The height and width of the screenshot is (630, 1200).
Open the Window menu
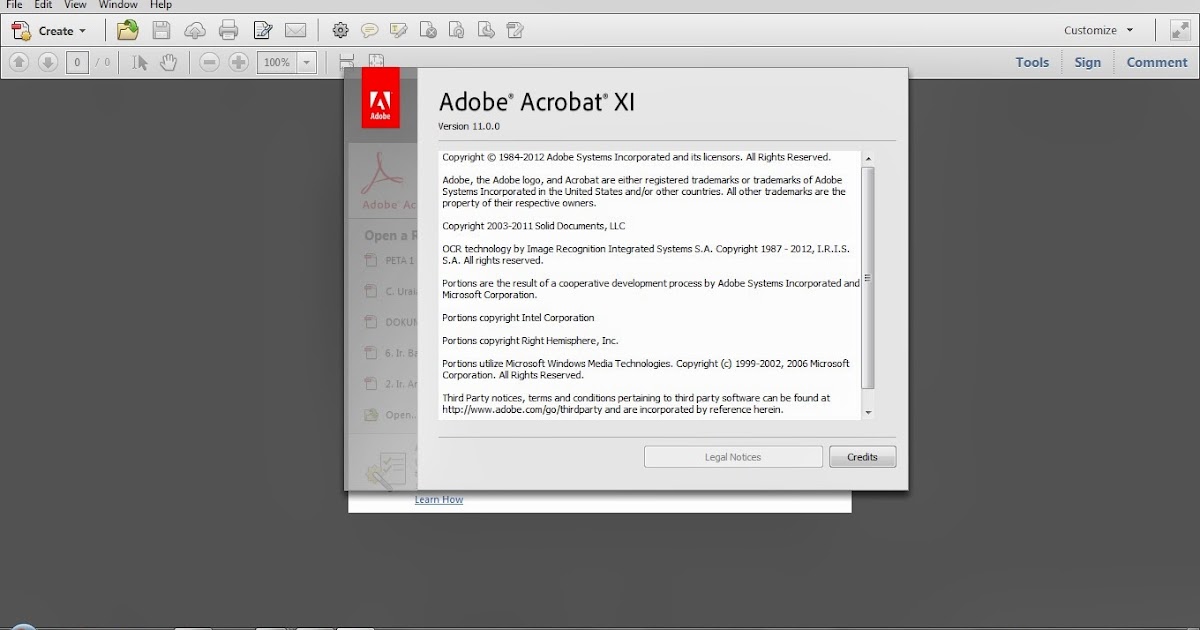[x=118, y=5]
